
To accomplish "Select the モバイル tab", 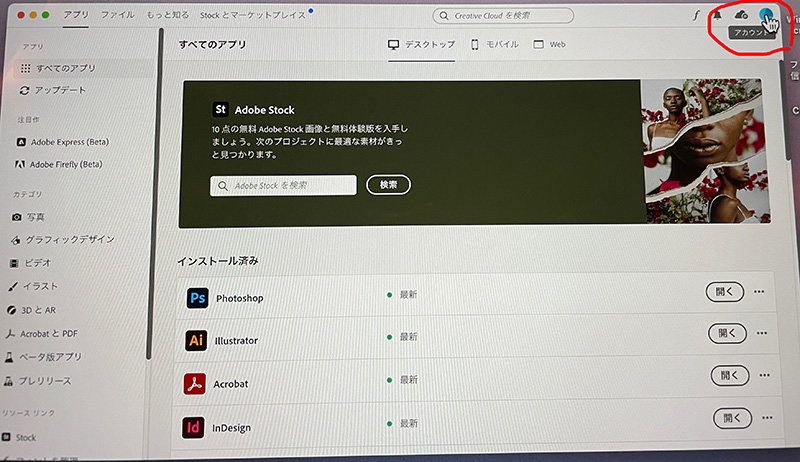I will coord(494,44).
